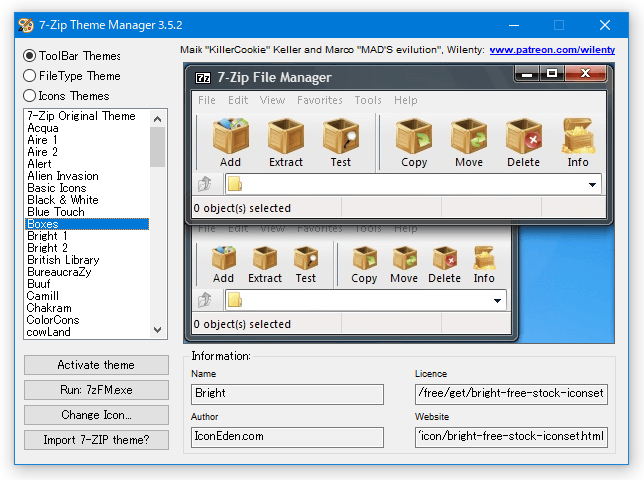Click the theme list scroll up arrow
This screenshot has width=644, height=480.
coord(157,119)
